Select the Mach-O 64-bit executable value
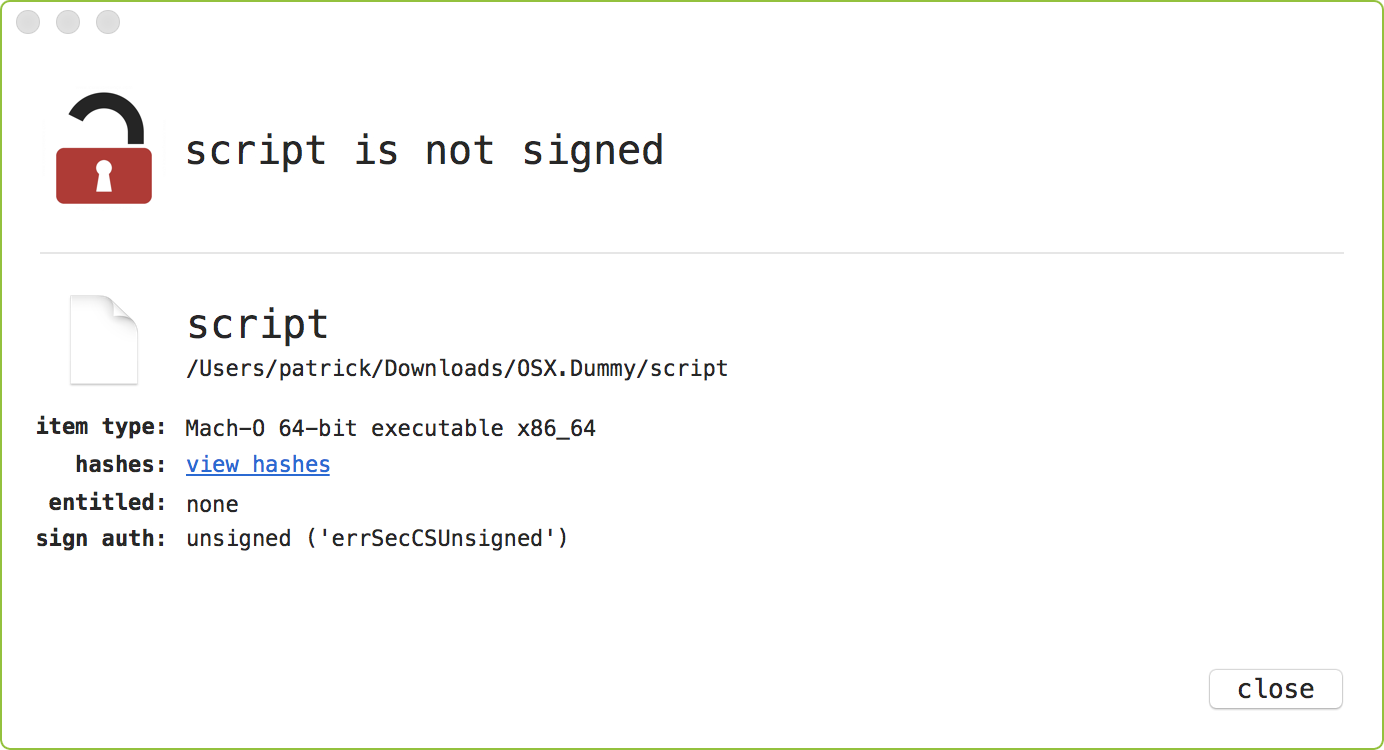 point(390,429)
